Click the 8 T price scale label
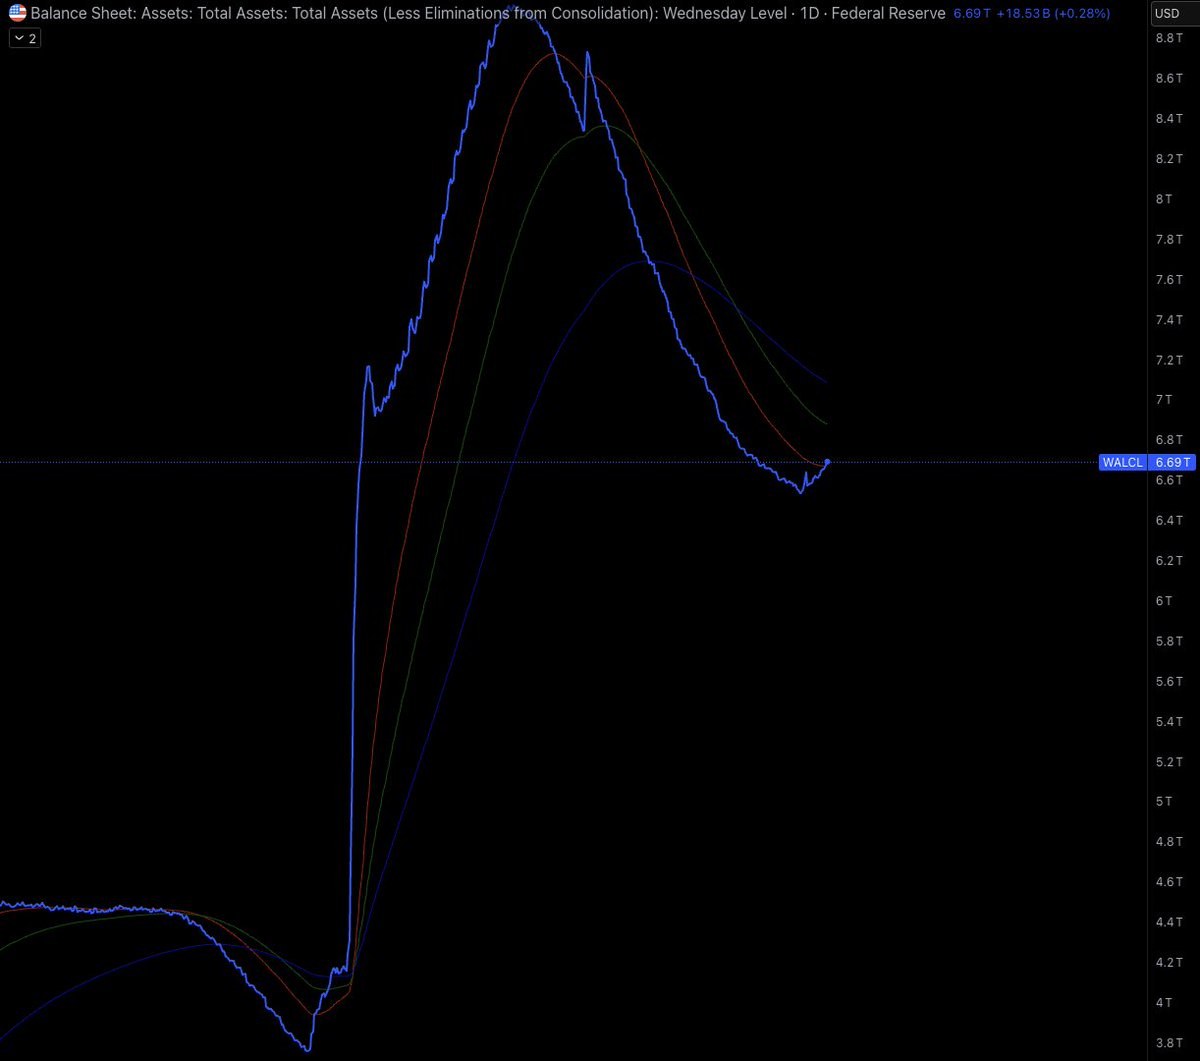The width and height of the screenshot is (1200, 1061). (1163, 199)
